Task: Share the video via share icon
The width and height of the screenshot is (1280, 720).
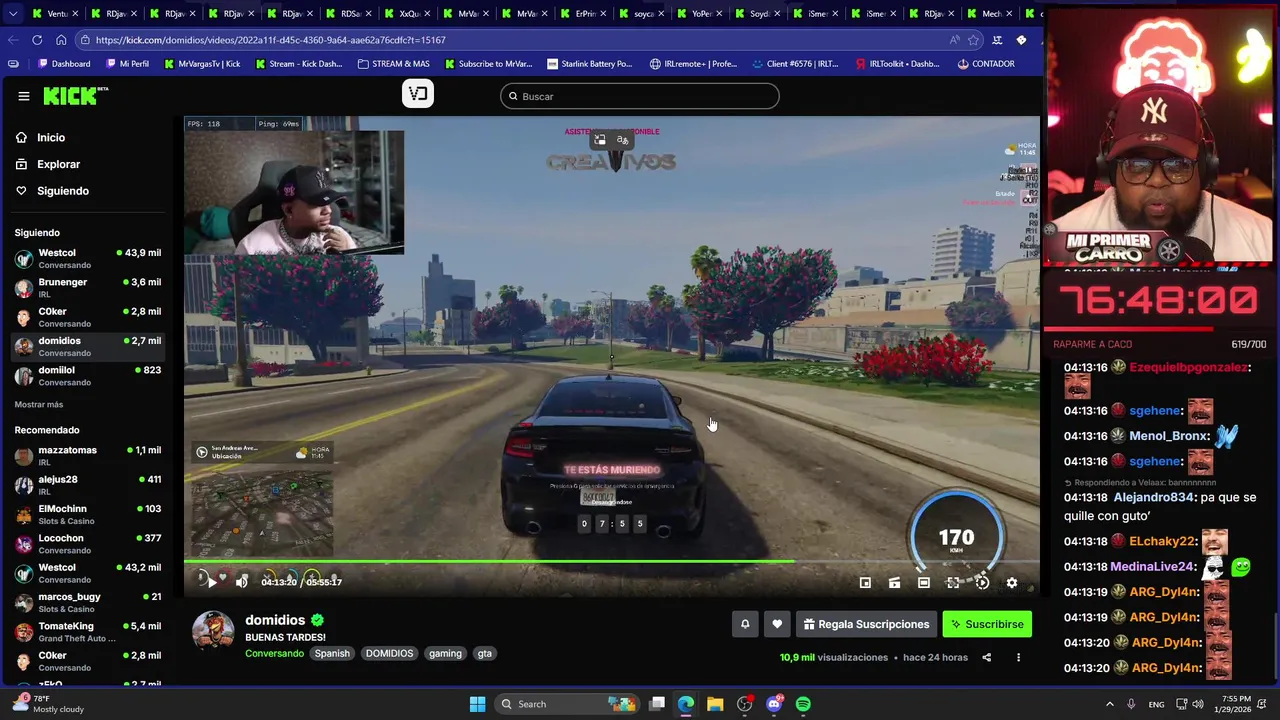Action: pos(987,658)
